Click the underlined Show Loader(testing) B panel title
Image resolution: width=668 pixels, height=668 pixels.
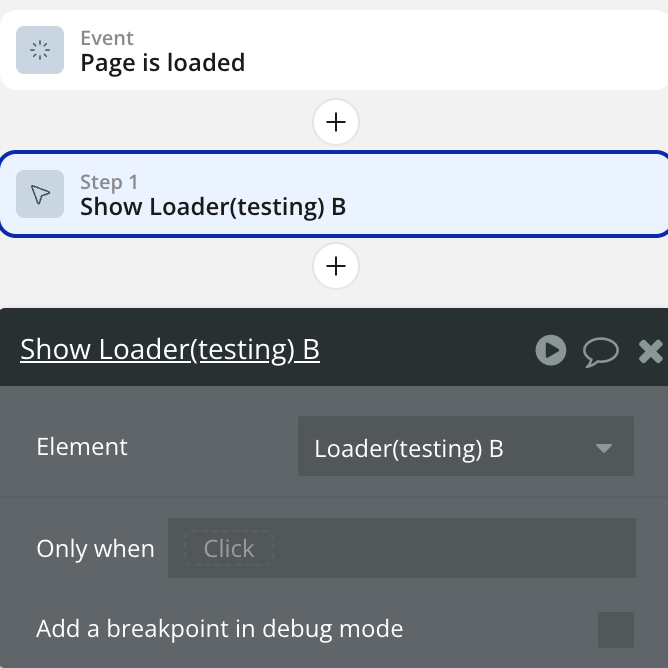coord(170,350)
